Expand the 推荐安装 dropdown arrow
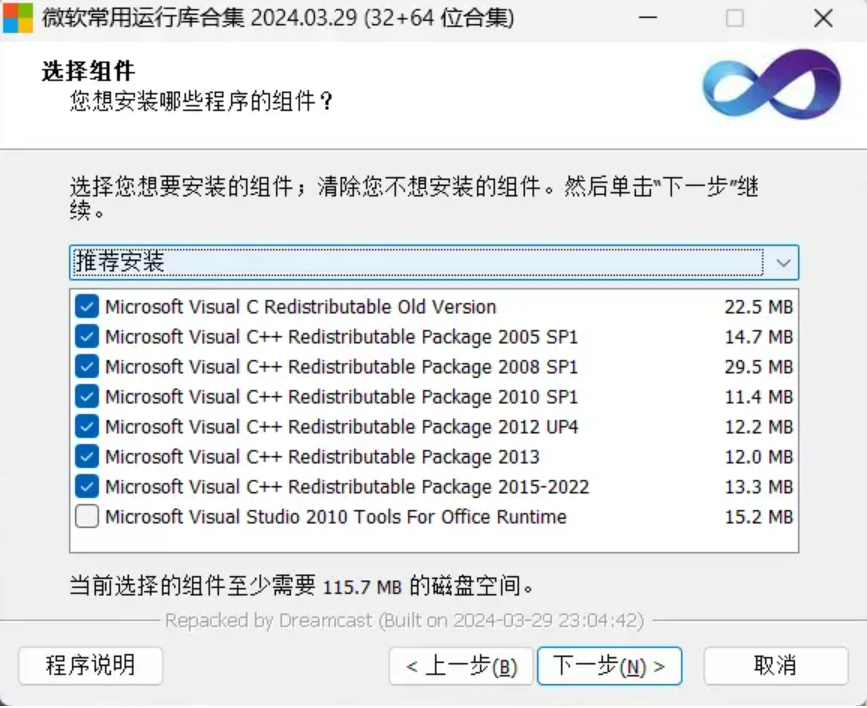Viewport: 867px width, 708px height. tap(783, 263)
